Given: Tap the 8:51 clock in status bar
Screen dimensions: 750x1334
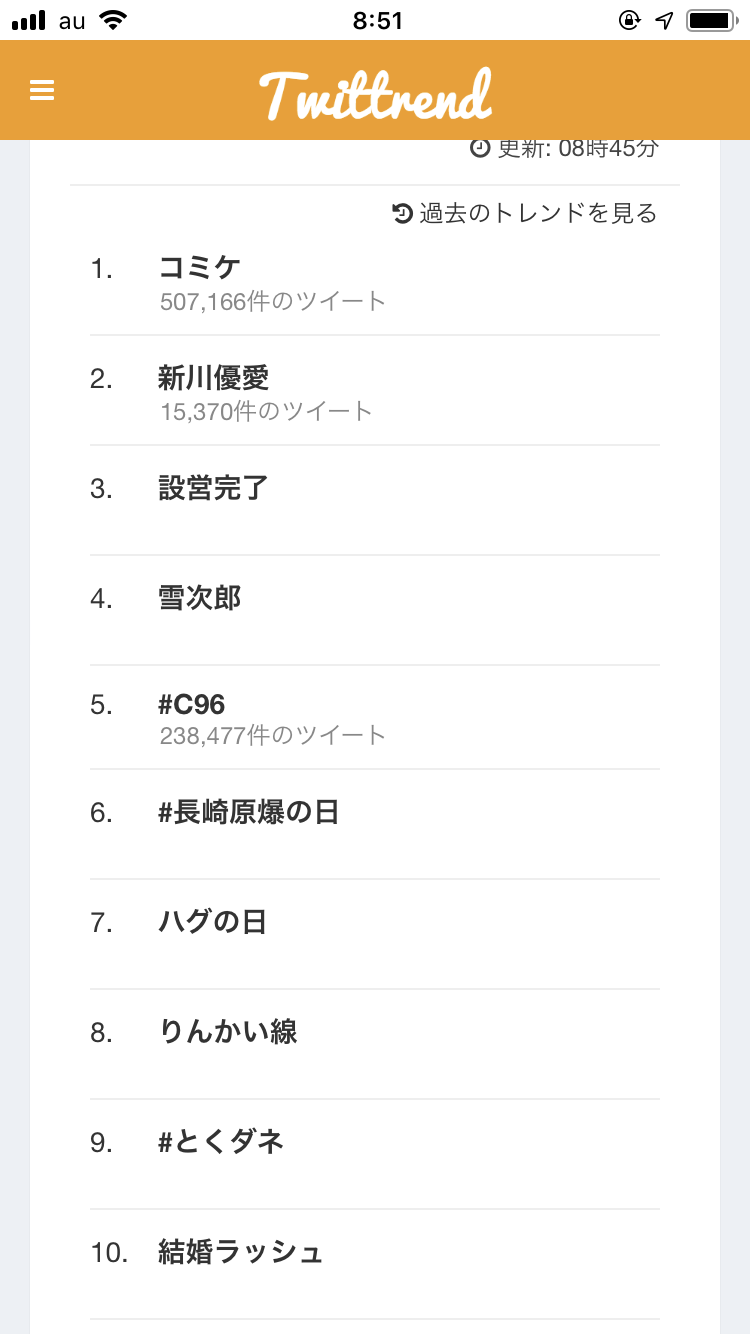Looking at the screenshot, I should [377, 20].
